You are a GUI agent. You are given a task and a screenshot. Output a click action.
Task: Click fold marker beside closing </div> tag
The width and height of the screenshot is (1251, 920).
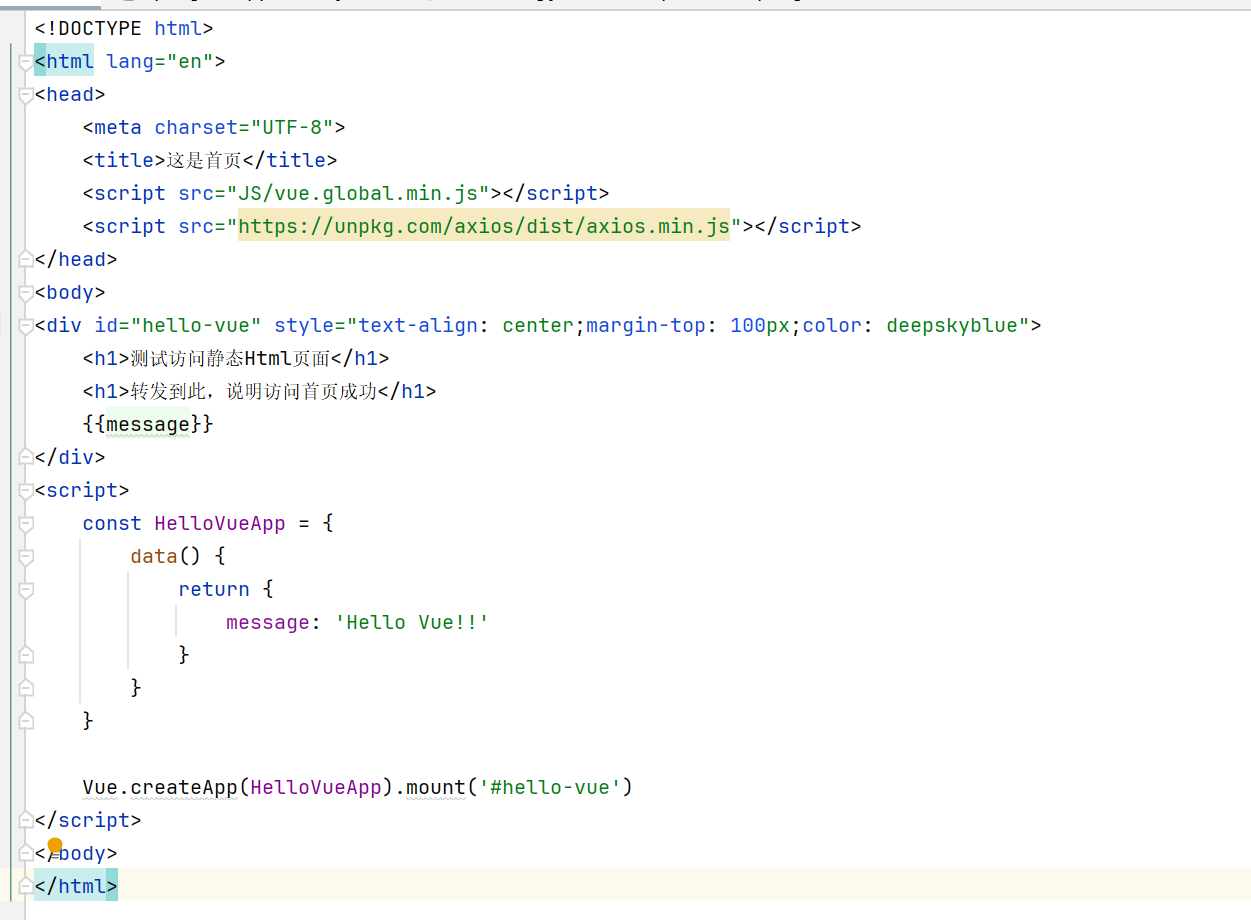[x=26, y=458]
